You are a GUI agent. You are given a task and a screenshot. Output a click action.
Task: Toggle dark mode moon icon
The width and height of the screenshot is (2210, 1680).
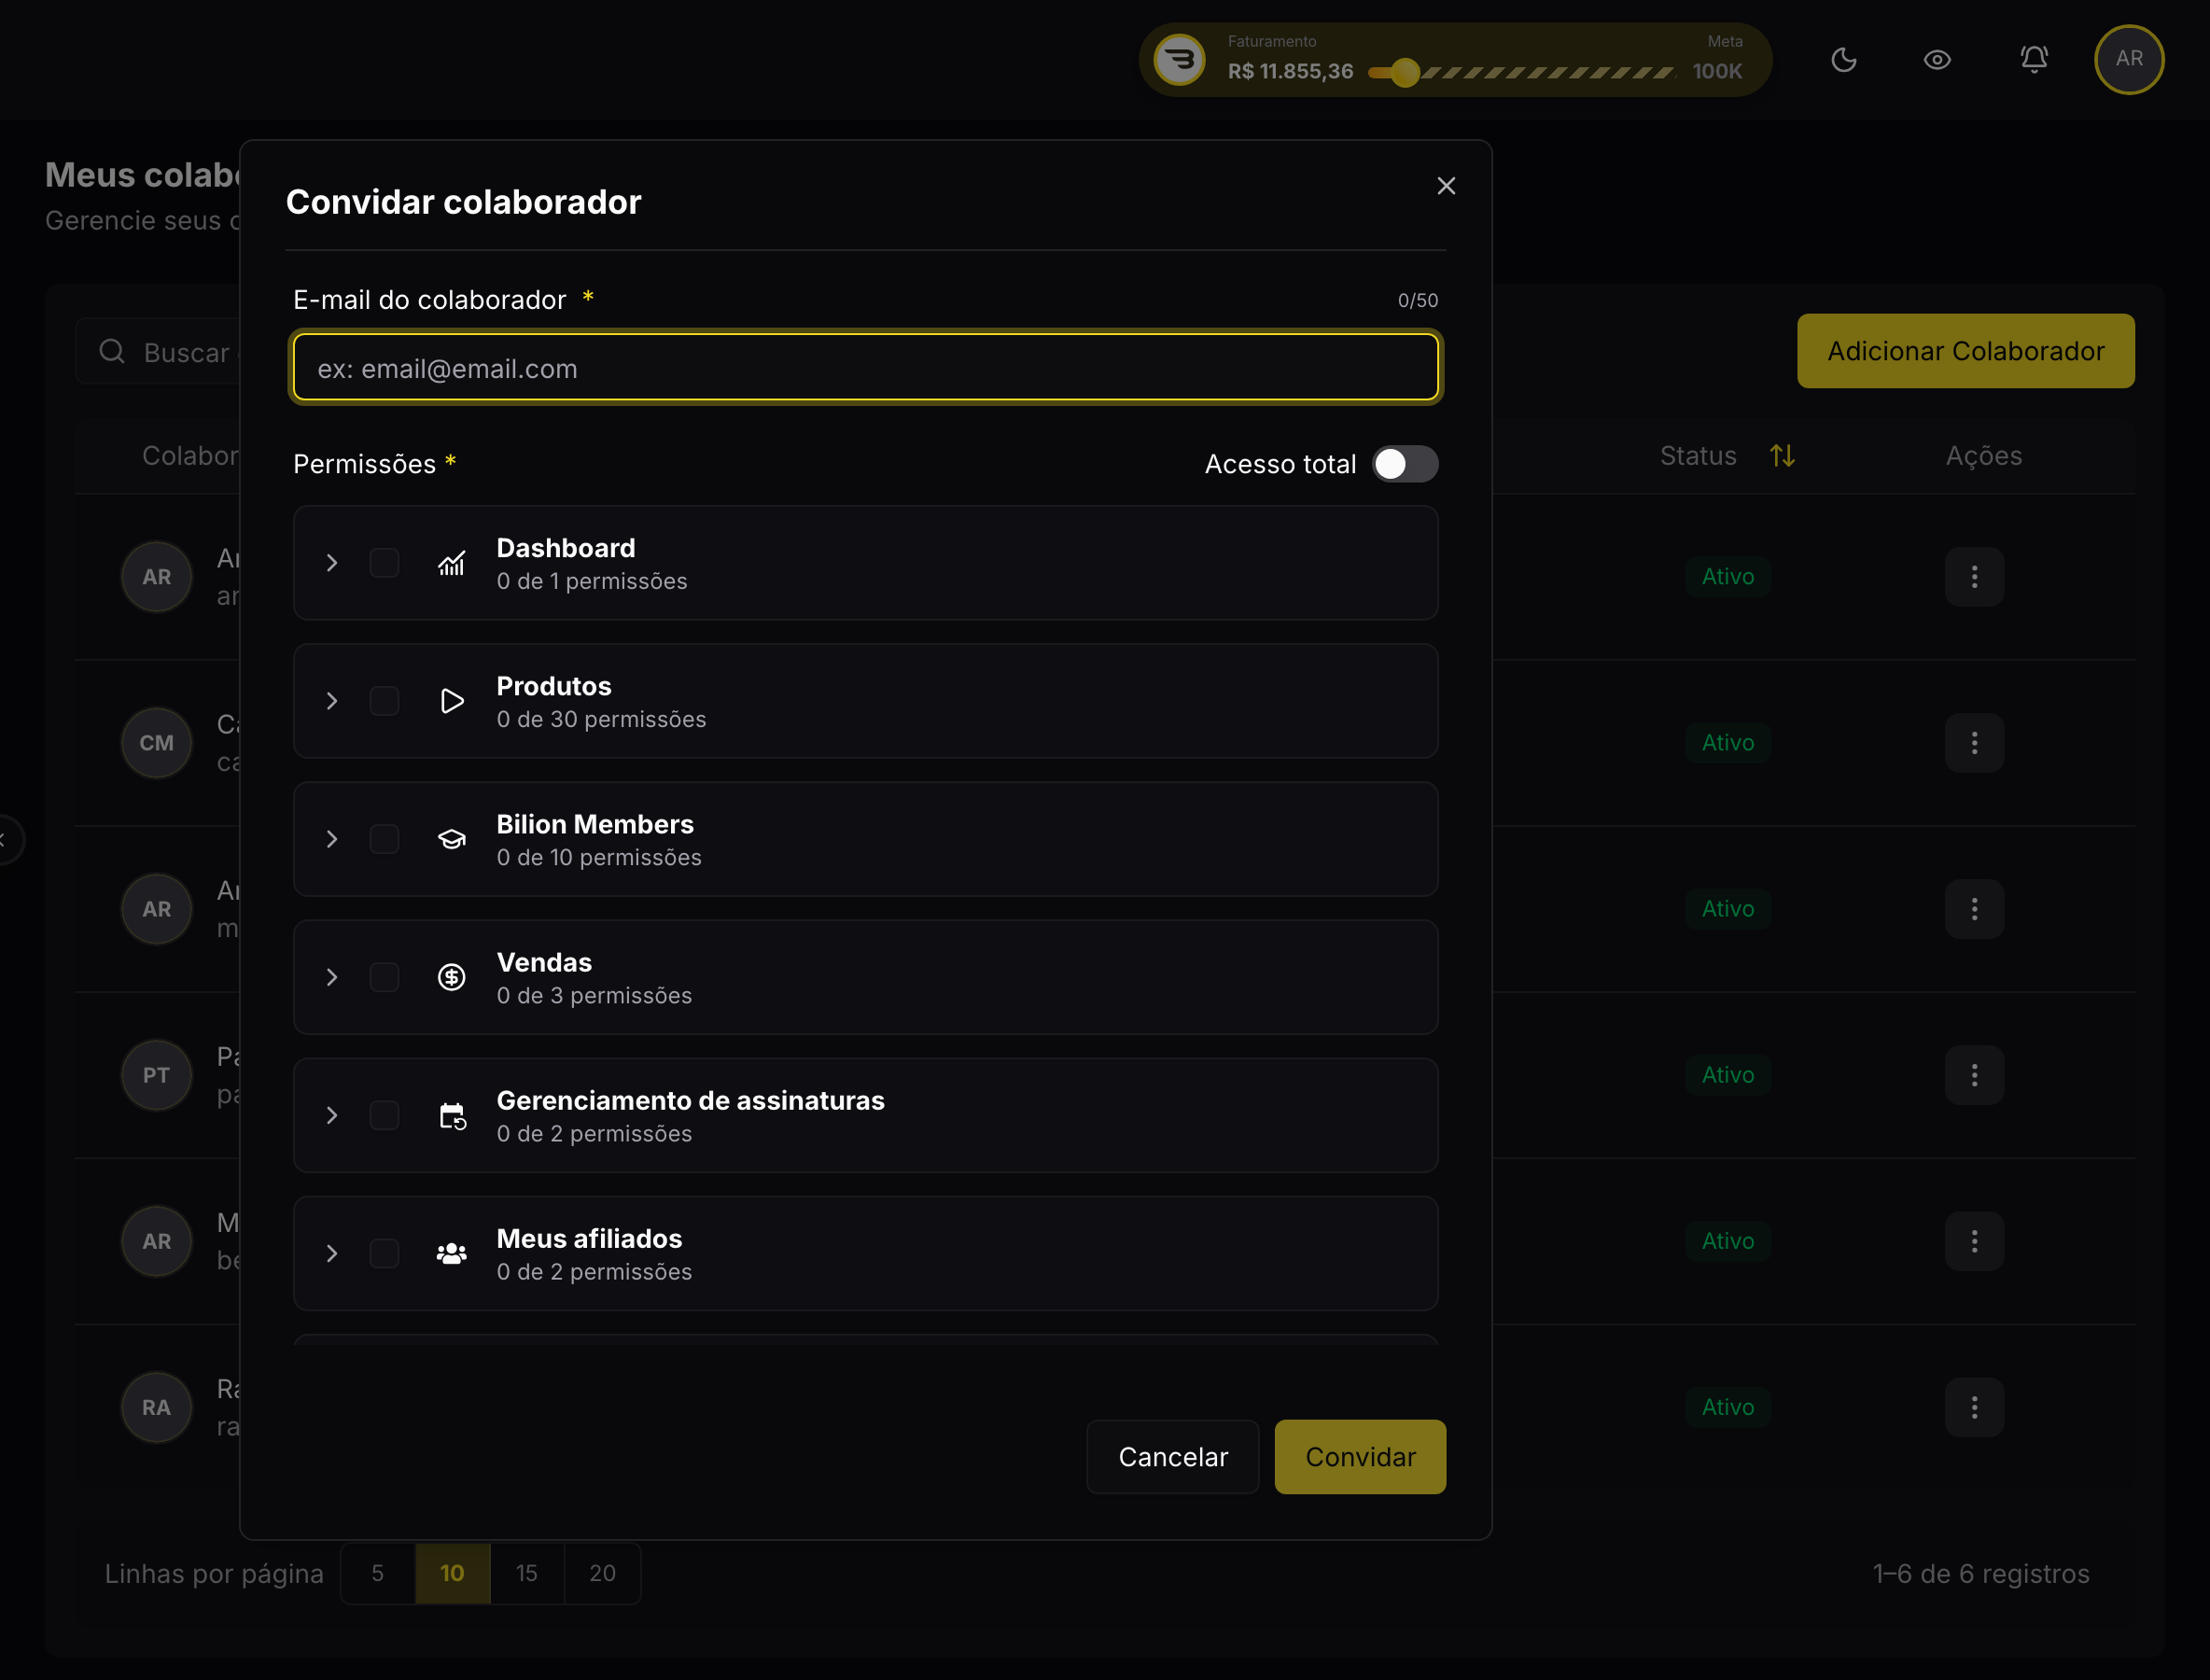point(1843,60)
